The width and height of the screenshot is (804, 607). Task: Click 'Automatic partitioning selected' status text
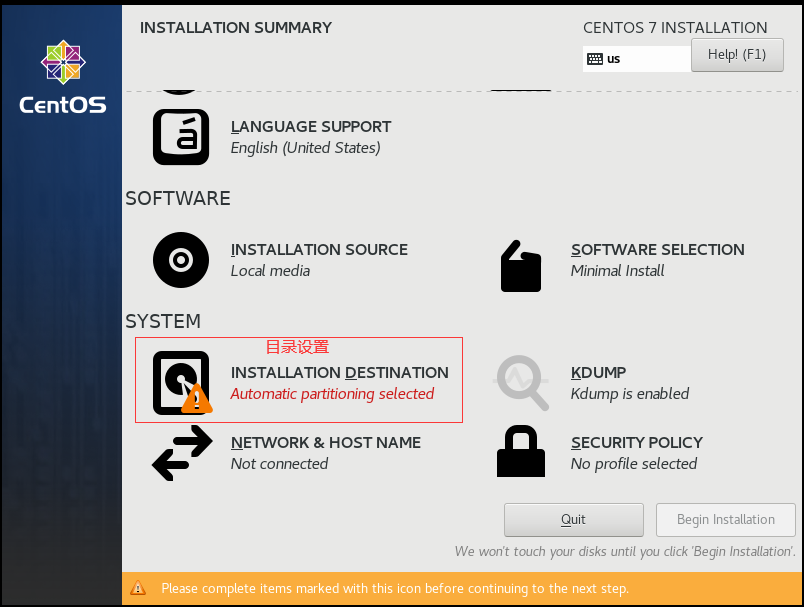click(x=332, y=394)
